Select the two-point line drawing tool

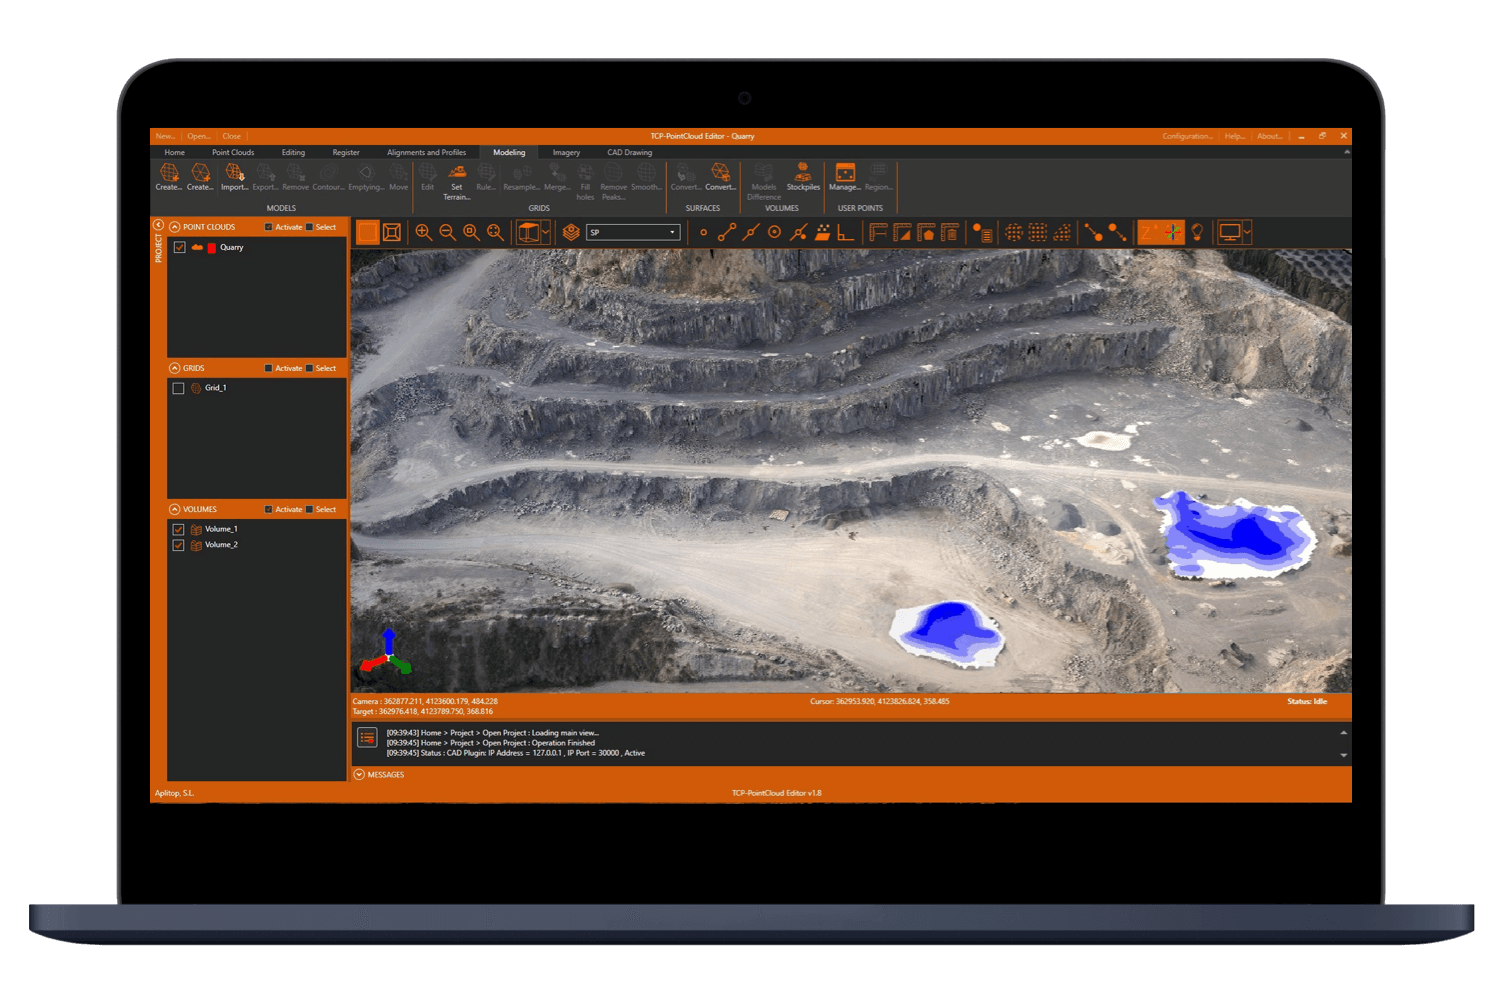pyautogui.click(x=727, y=232)
